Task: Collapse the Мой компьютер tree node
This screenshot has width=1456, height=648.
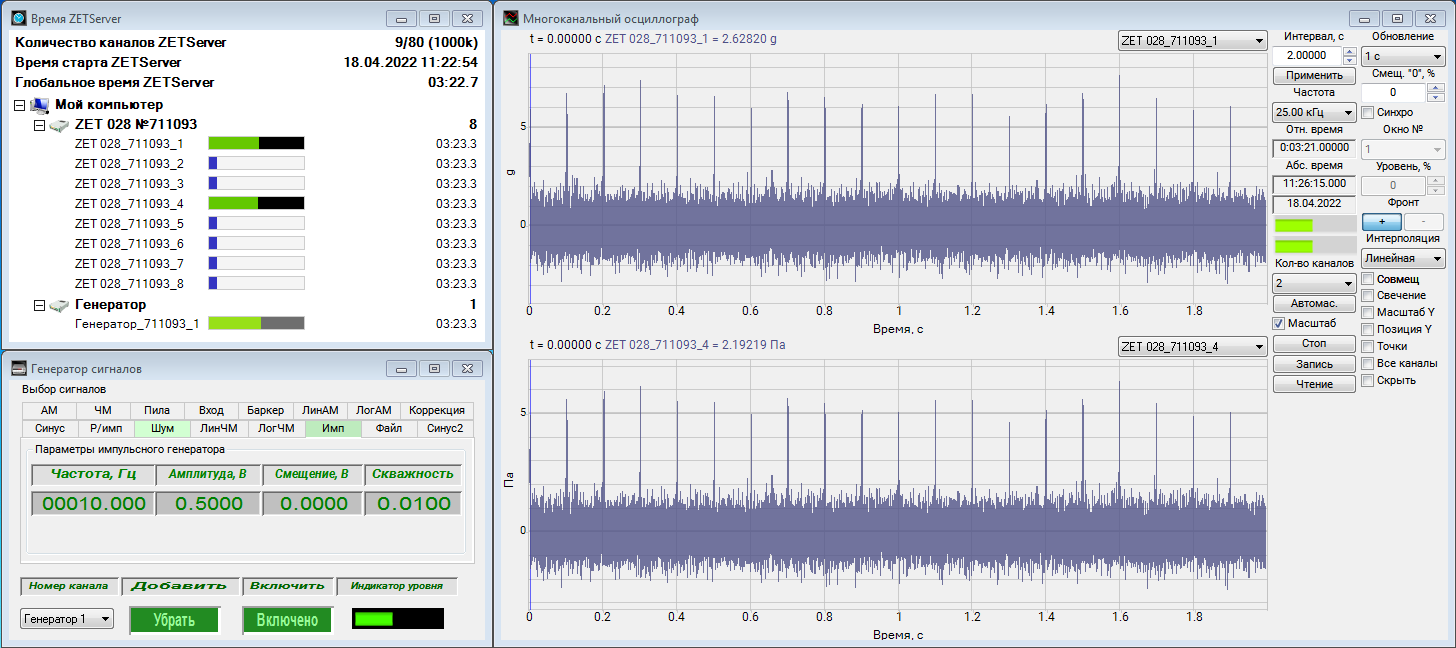Action: coord(20,105)
